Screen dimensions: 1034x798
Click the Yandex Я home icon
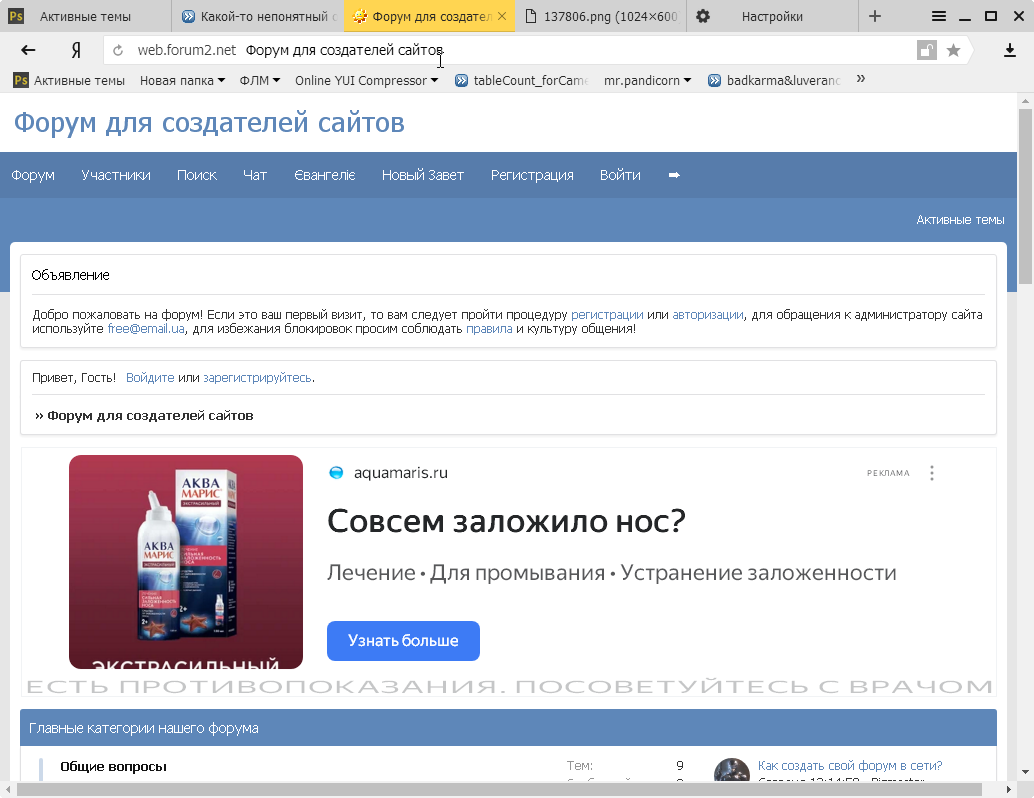pyautogui.click(x=76, y=50)
